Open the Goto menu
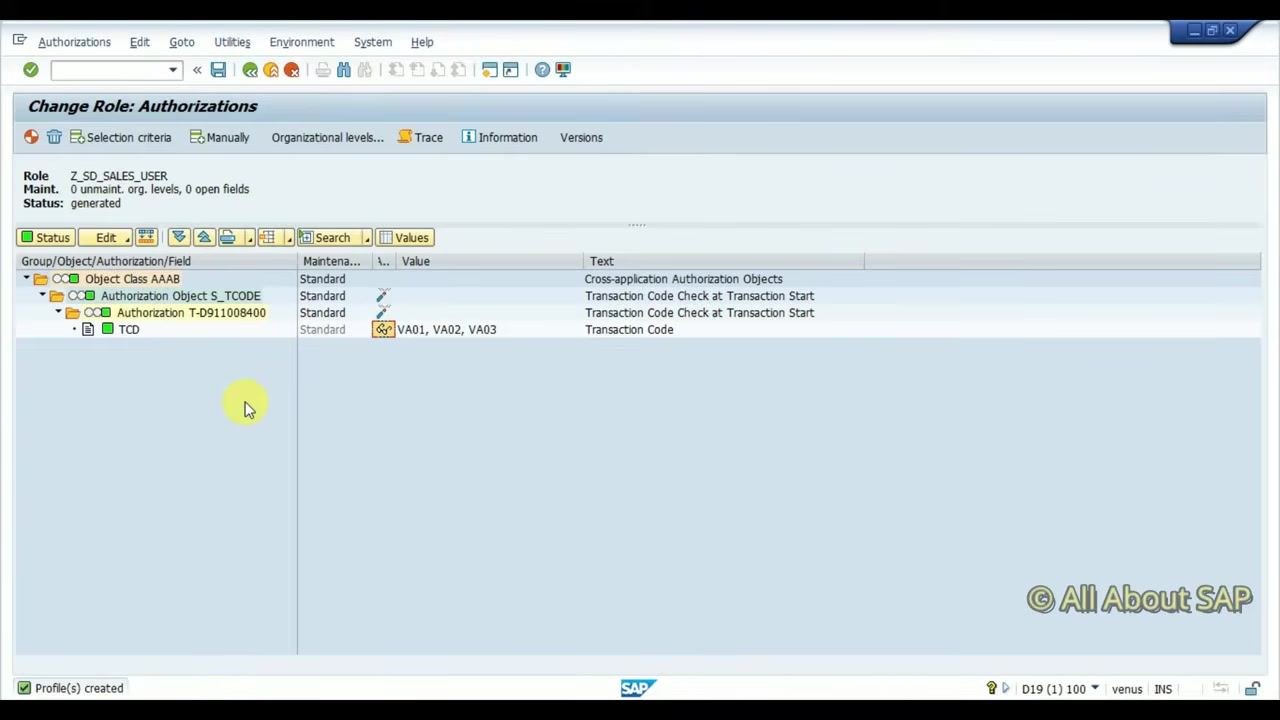Viewport: 1280px width, 720px height. [182, 42]
